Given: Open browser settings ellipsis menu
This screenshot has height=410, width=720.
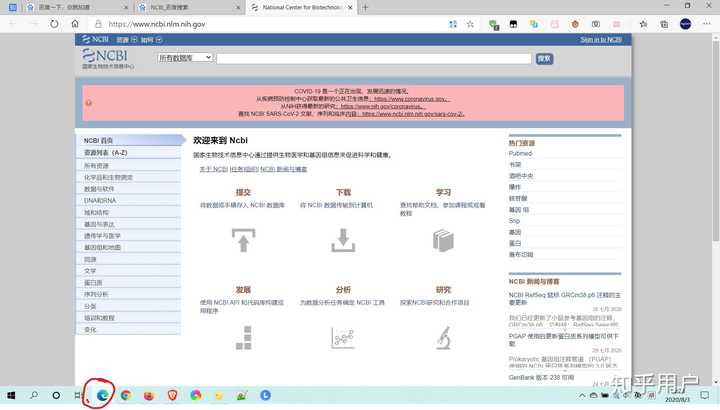Looking at the screenshot, I should click(x=707, y=24).
